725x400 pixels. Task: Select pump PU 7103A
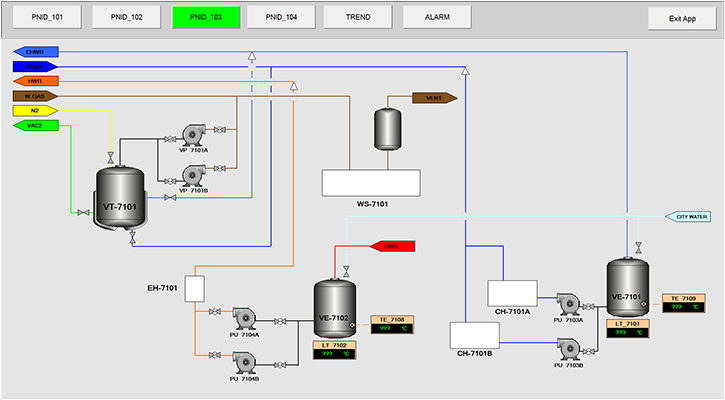point(568,304)
